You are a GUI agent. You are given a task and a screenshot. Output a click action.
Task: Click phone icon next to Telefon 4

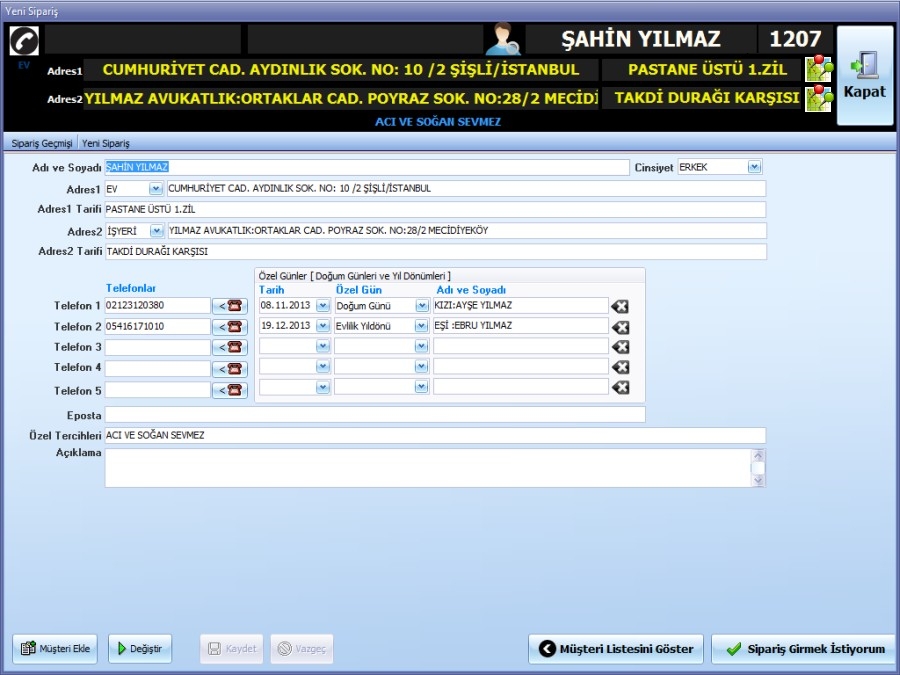230,369
